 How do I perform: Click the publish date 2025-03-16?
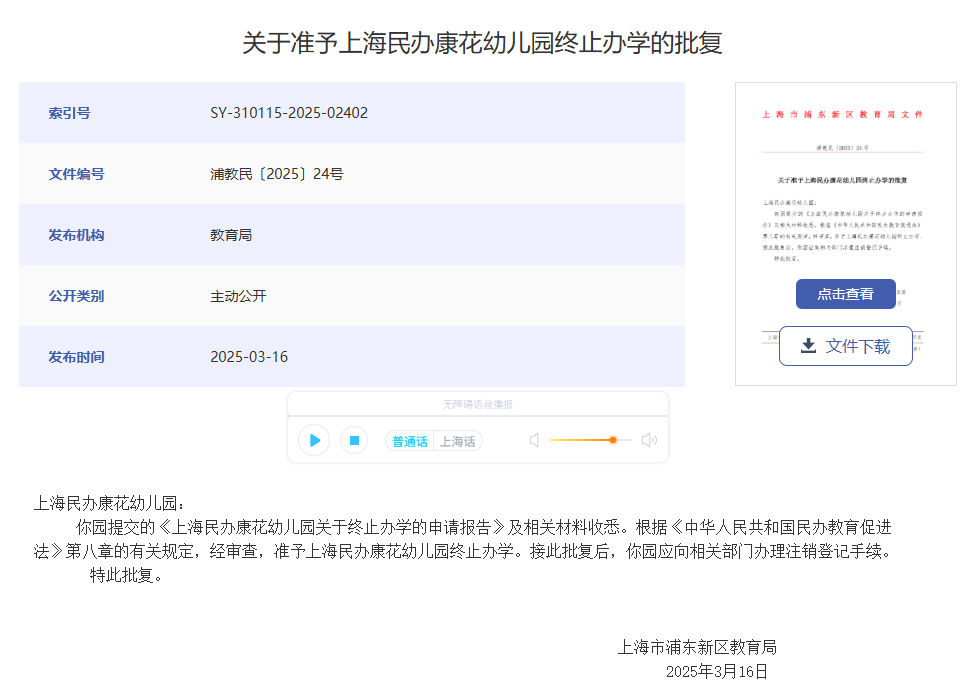point(249,357)
